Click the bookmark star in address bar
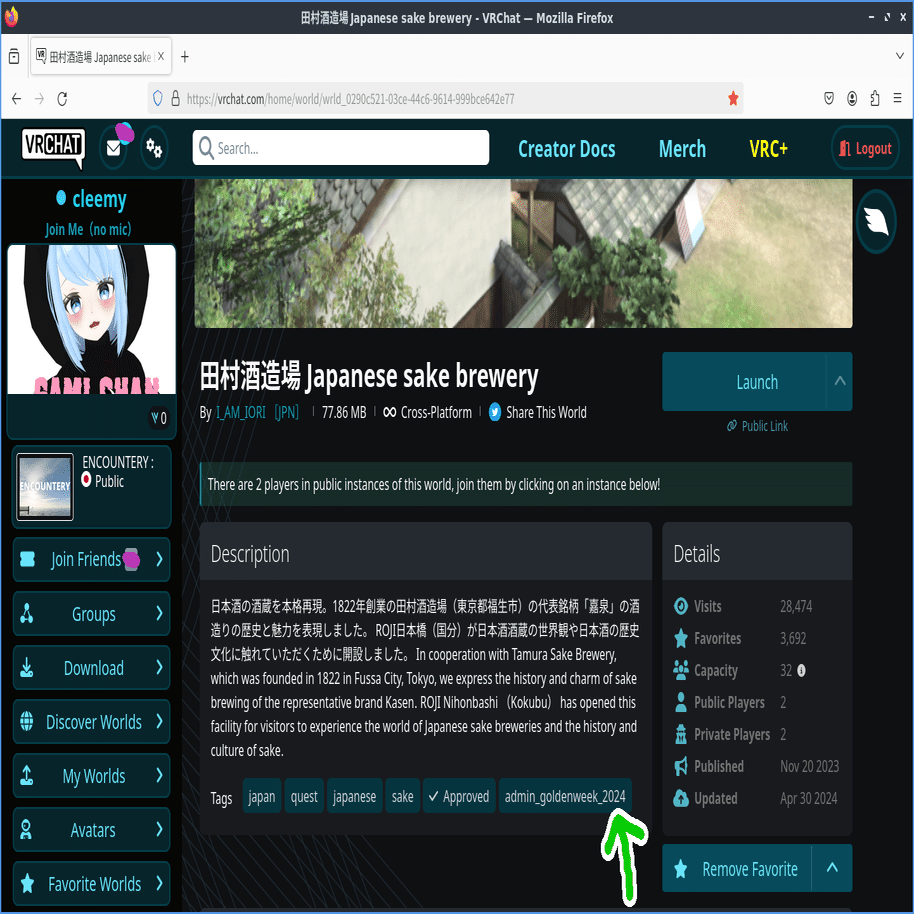This screenshot has width=914, height=914. pos(733,99)
